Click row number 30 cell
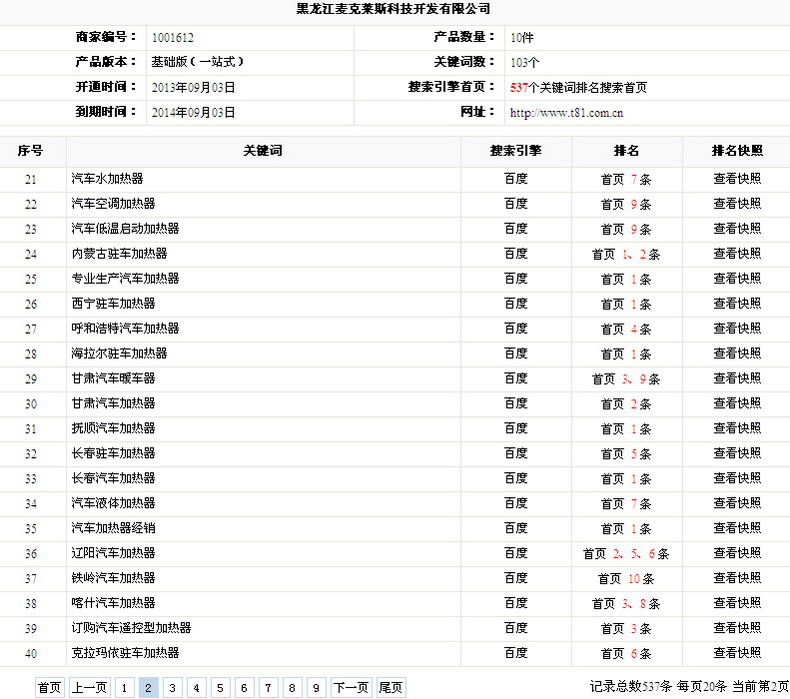Viewport: 790px width, 699px height. point(31,404)
